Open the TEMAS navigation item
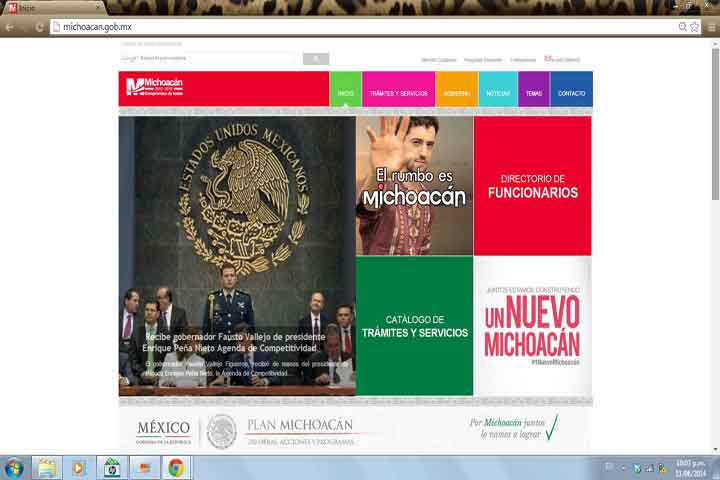 (534, 92)
